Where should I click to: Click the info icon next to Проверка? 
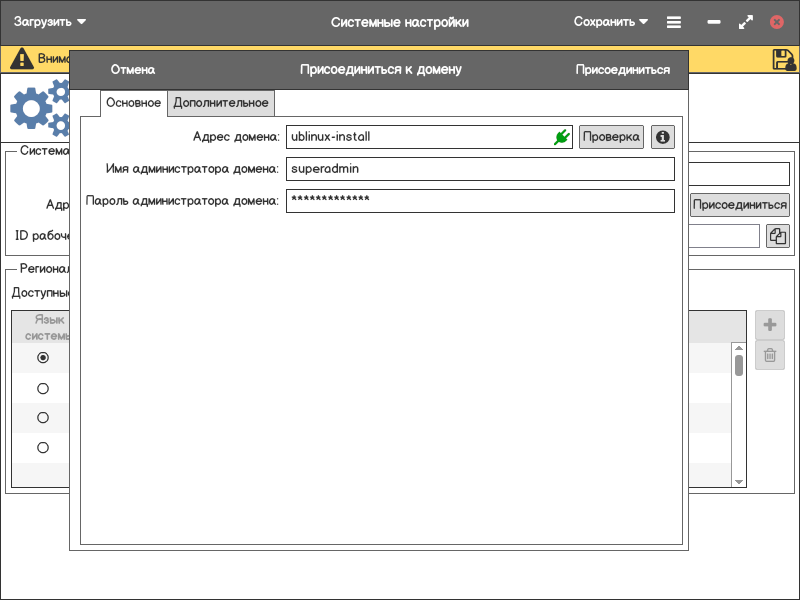pyautogui.click(x=662, y=137)
